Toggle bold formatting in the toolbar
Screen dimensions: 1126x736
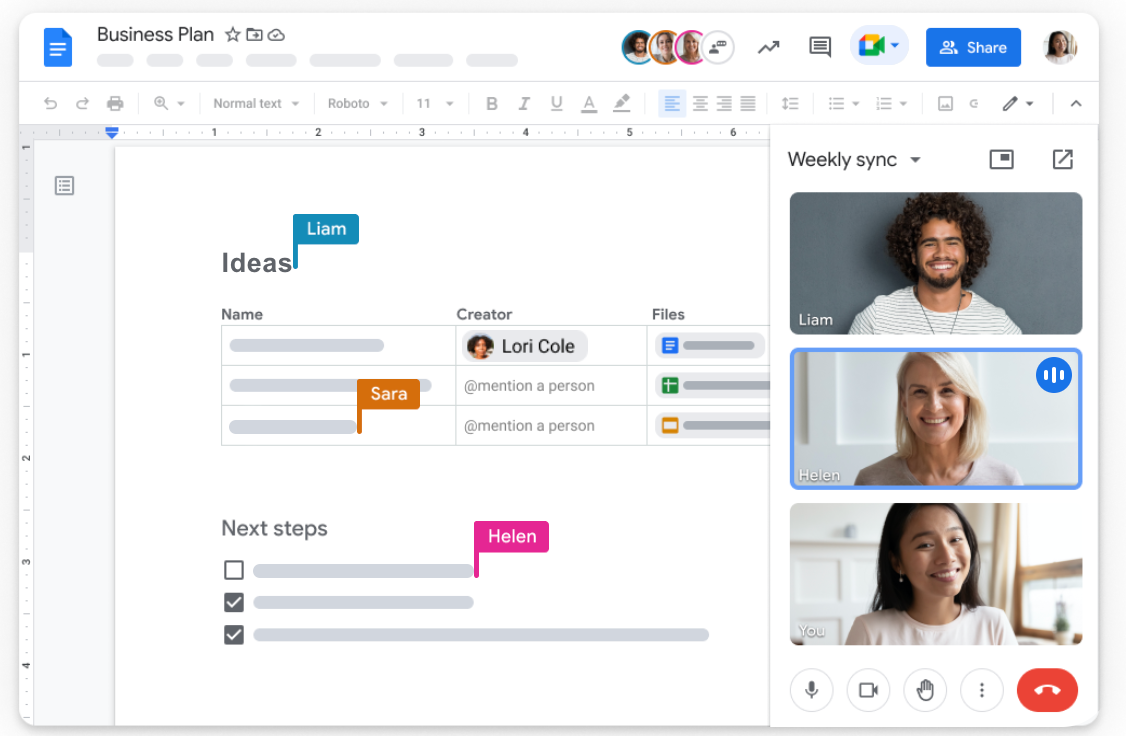pos(491,103)
